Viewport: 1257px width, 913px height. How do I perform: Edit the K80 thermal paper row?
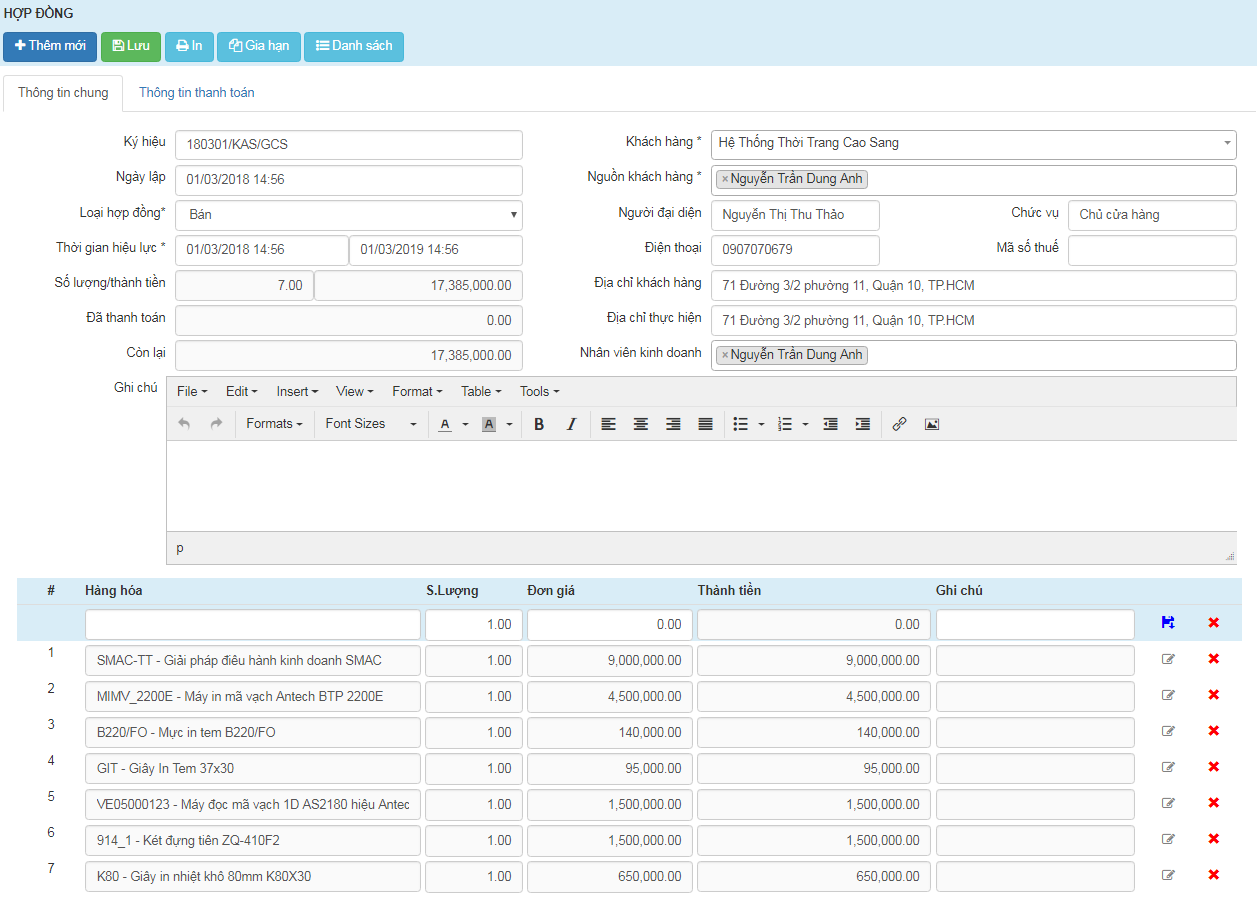click(1168, 875)
